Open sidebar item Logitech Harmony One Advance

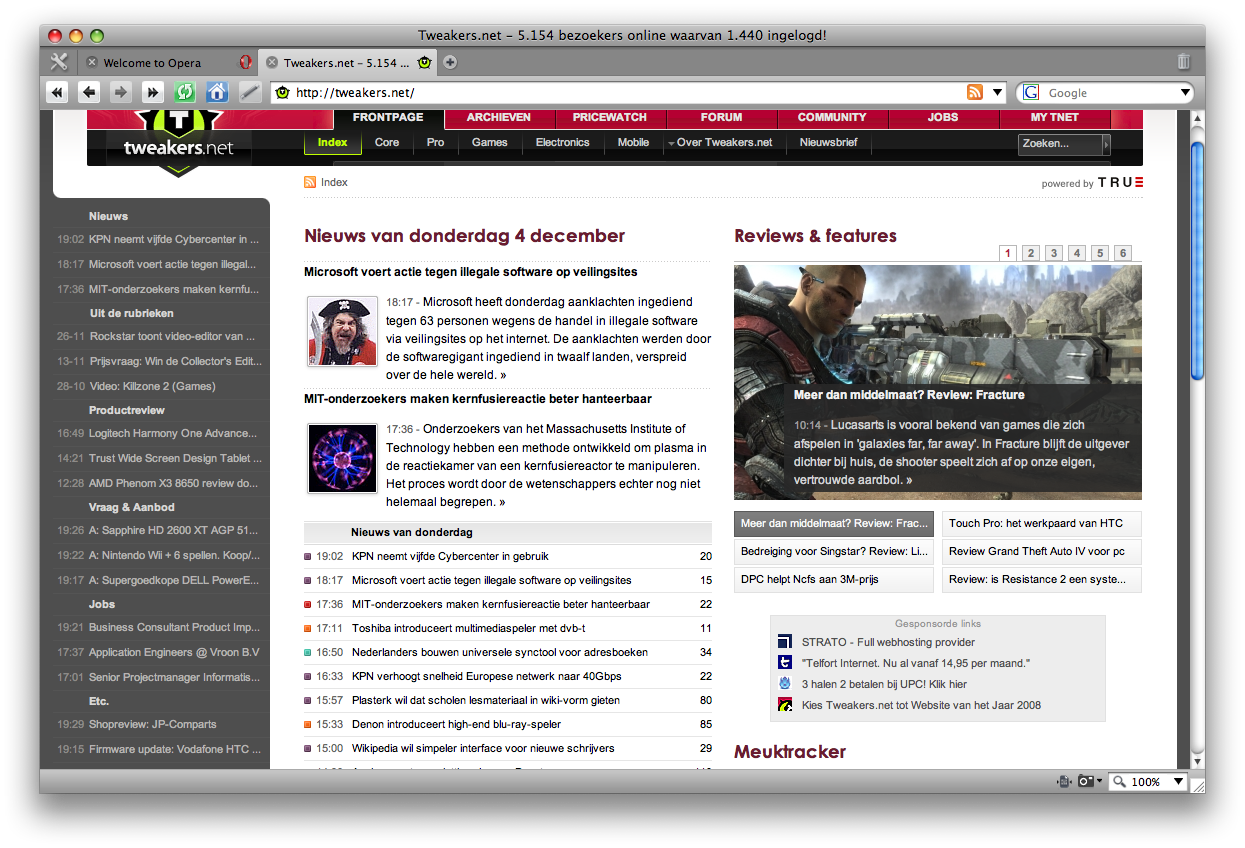(x=172, y=434)
